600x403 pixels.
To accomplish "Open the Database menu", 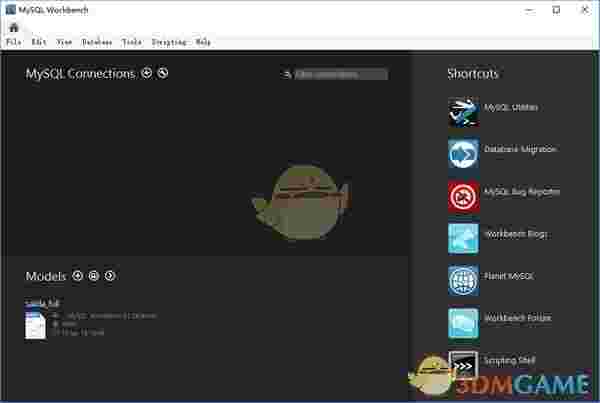I will (x=97, y=42).
